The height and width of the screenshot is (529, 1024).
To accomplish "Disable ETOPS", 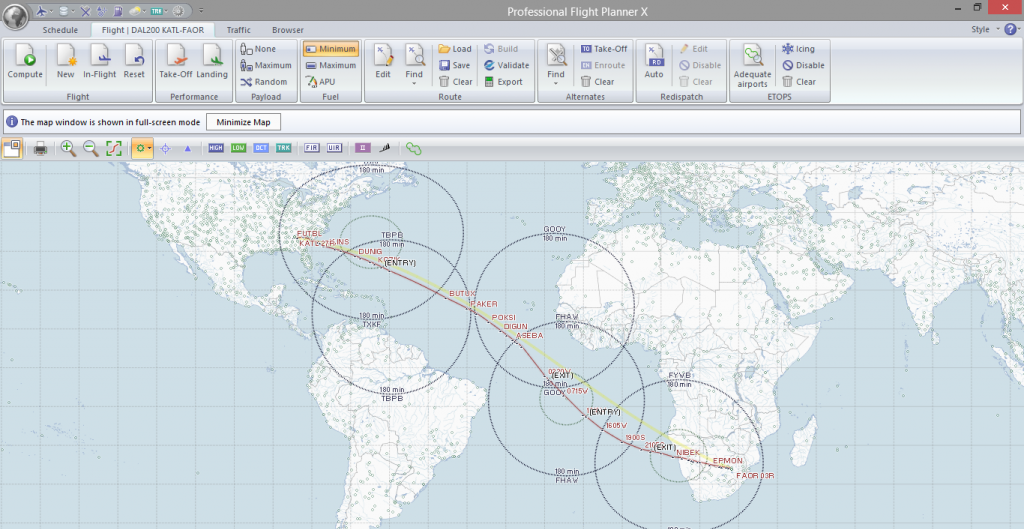I will (803, 65).
